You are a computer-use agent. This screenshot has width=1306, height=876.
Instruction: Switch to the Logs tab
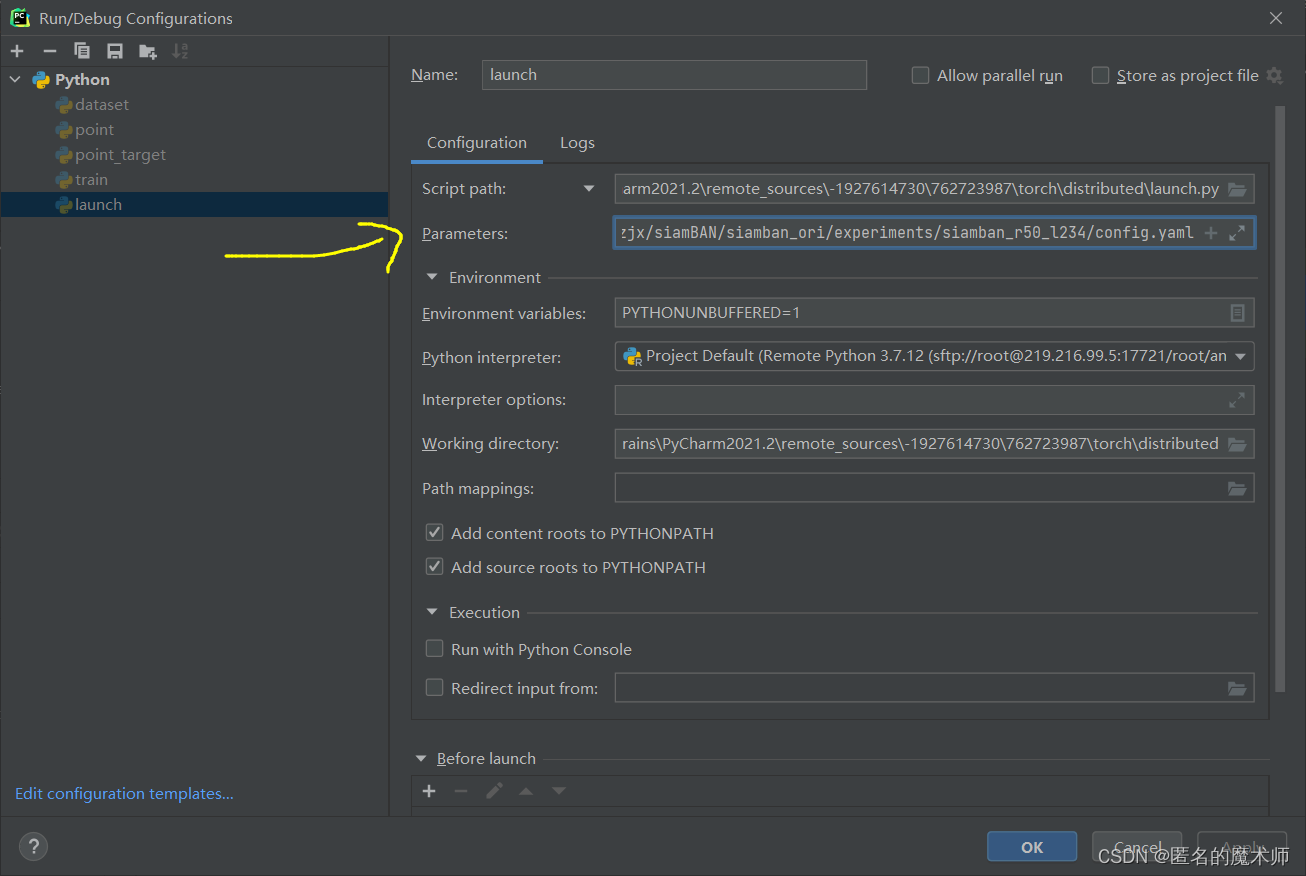pyautogui.click(x=577, y=142)
